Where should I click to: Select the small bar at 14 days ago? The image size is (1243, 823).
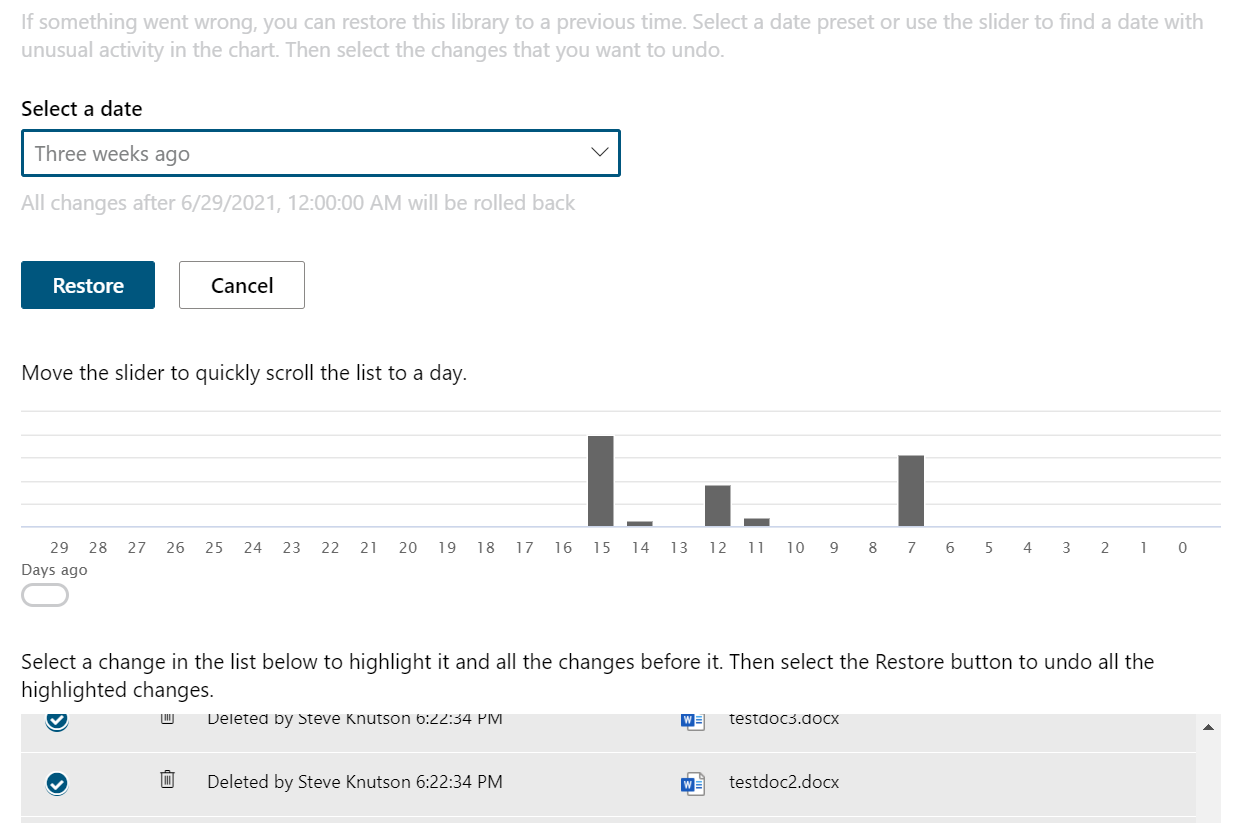coord(639,523)
